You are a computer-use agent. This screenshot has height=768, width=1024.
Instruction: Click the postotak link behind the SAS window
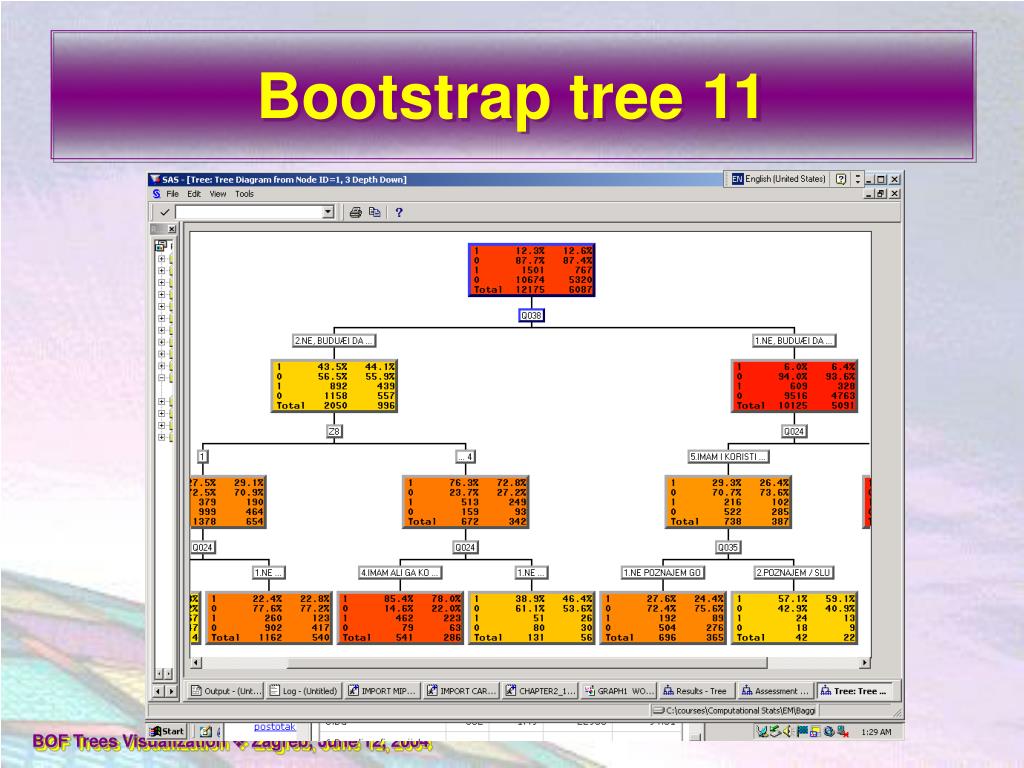point(274,727)
